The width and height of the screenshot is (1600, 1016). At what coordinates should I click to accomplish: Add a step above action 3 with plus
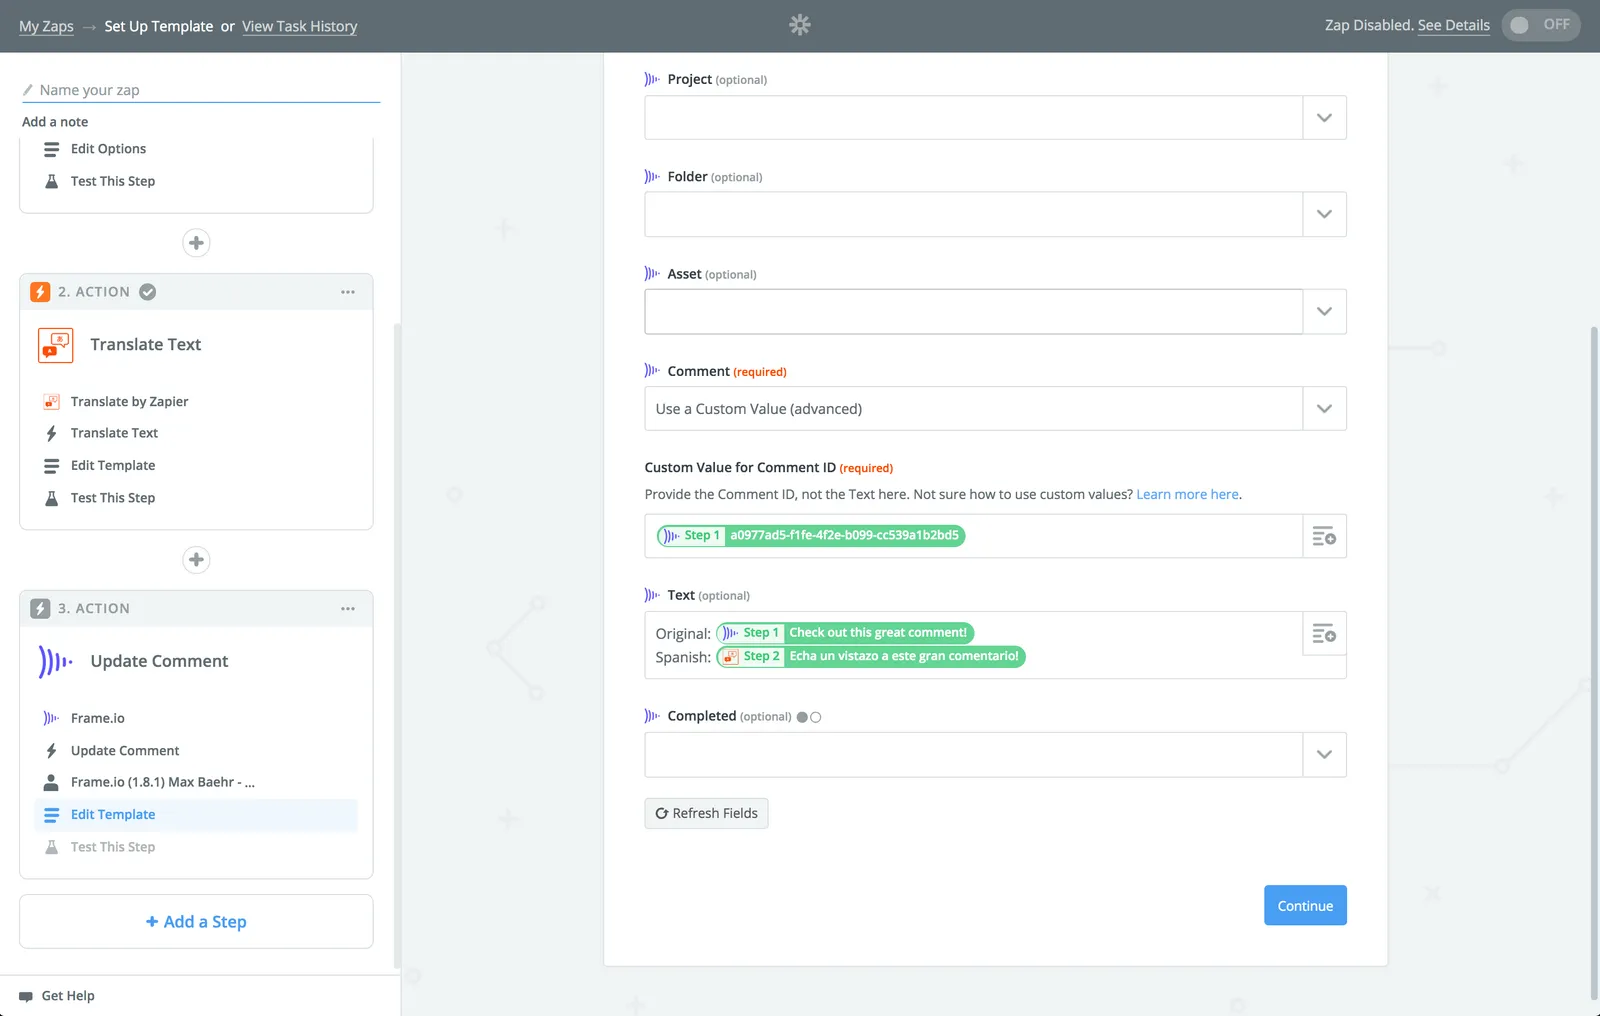coord(196,560)
